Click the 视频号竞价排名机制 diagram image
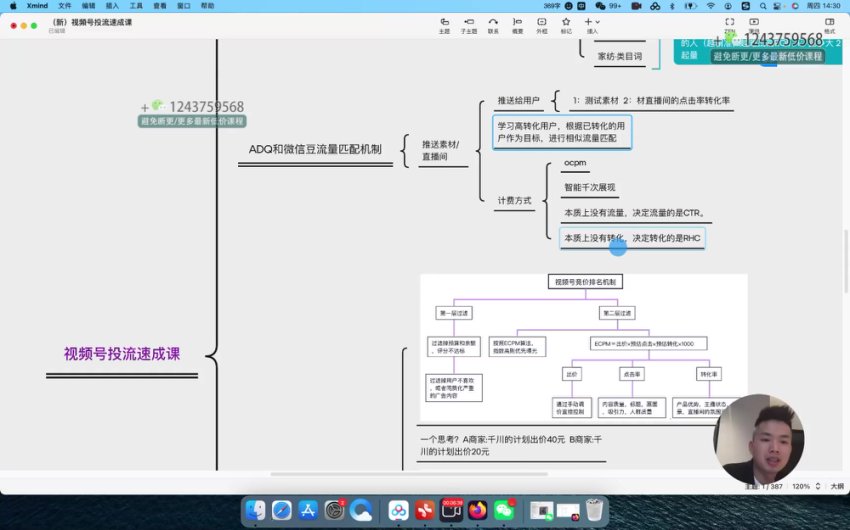Viewport: 850px width, 530px height. point(583,350)
